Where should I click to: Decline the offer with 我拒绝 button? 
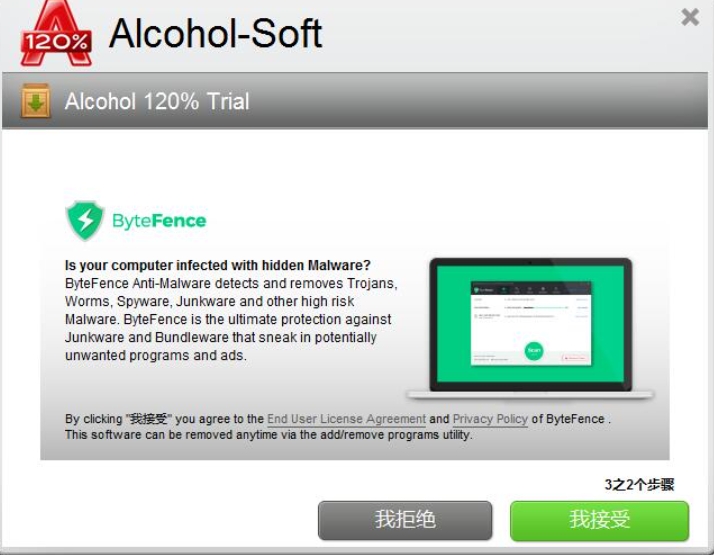(405, 520)
